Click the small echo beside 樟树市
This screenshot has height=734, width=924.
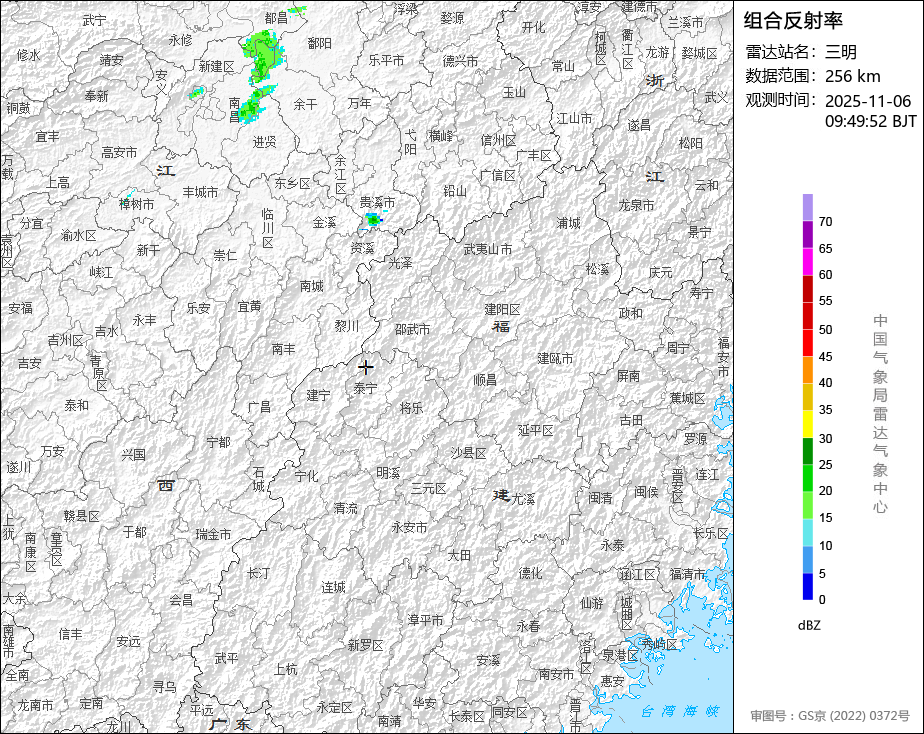pyautogui.click(x=129, y=193)
